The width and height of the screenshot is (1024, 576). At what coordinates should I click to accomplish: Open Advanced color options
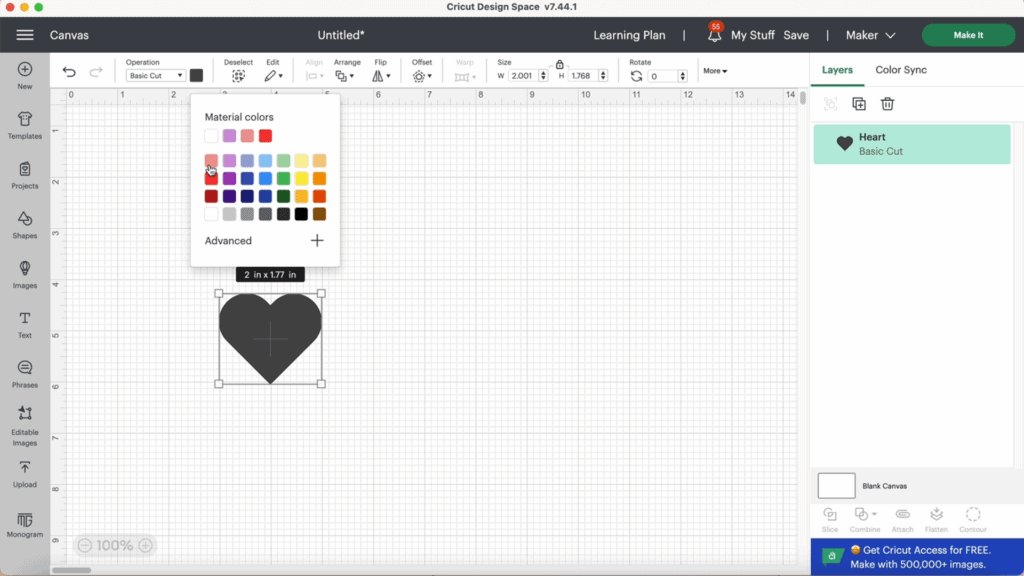pos(228,240)
